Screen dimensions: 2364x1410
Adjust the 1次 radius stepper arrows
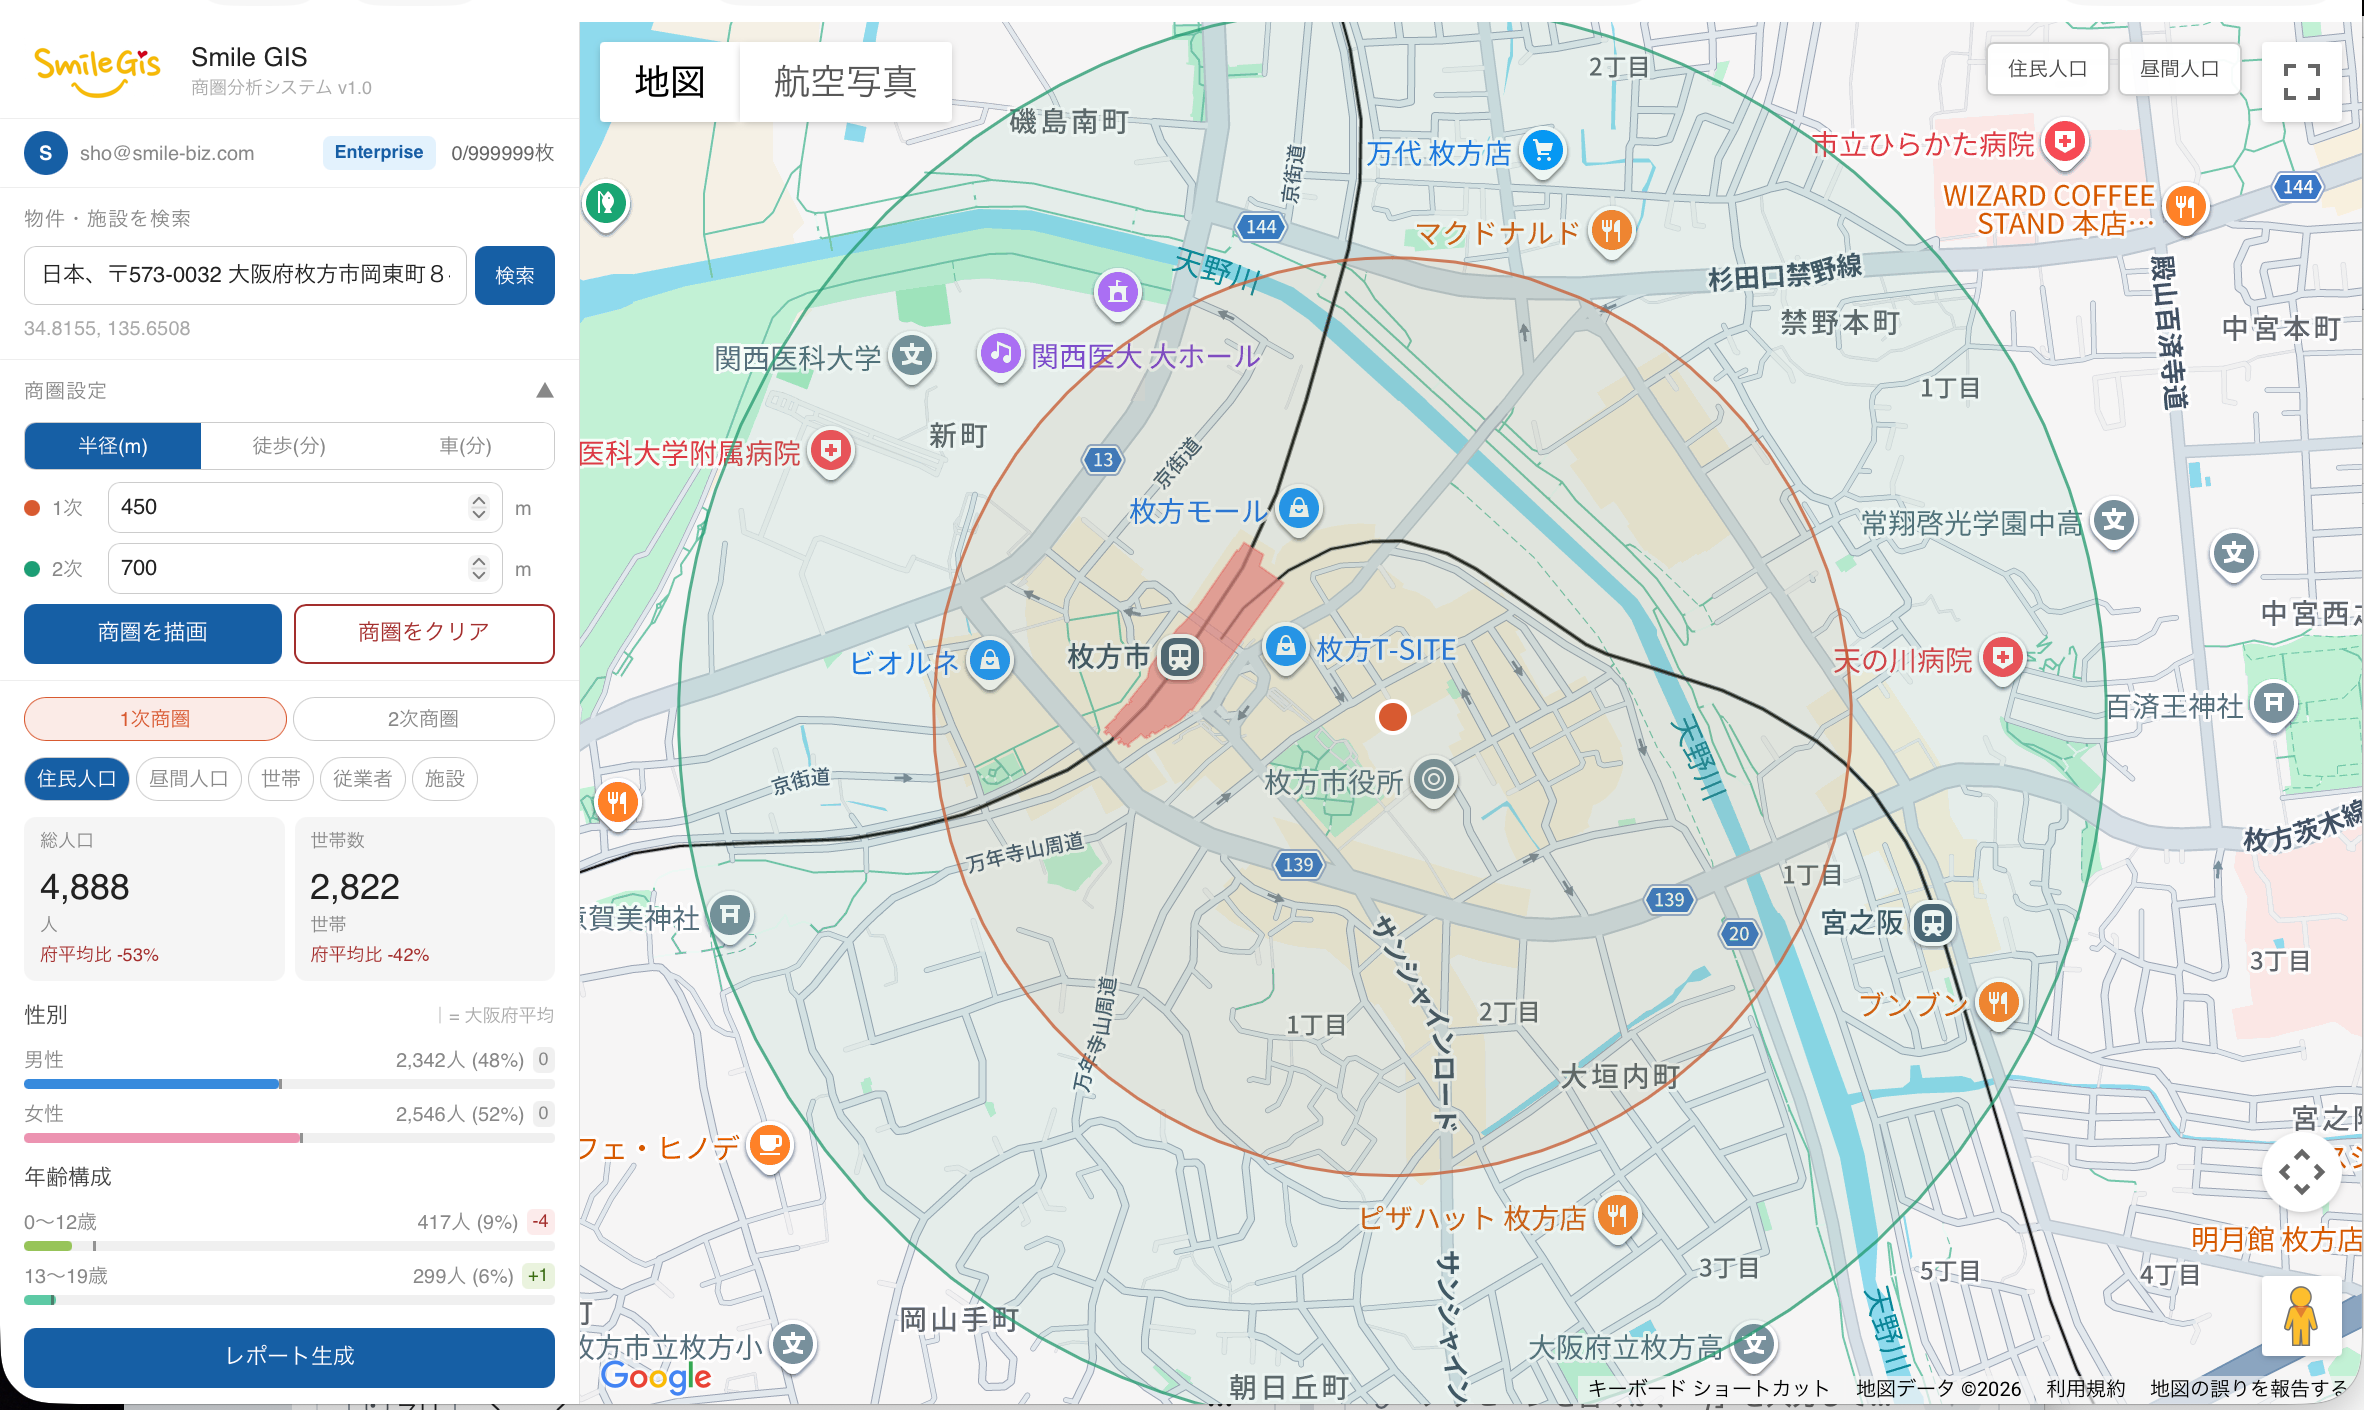[x=479, y=508]
